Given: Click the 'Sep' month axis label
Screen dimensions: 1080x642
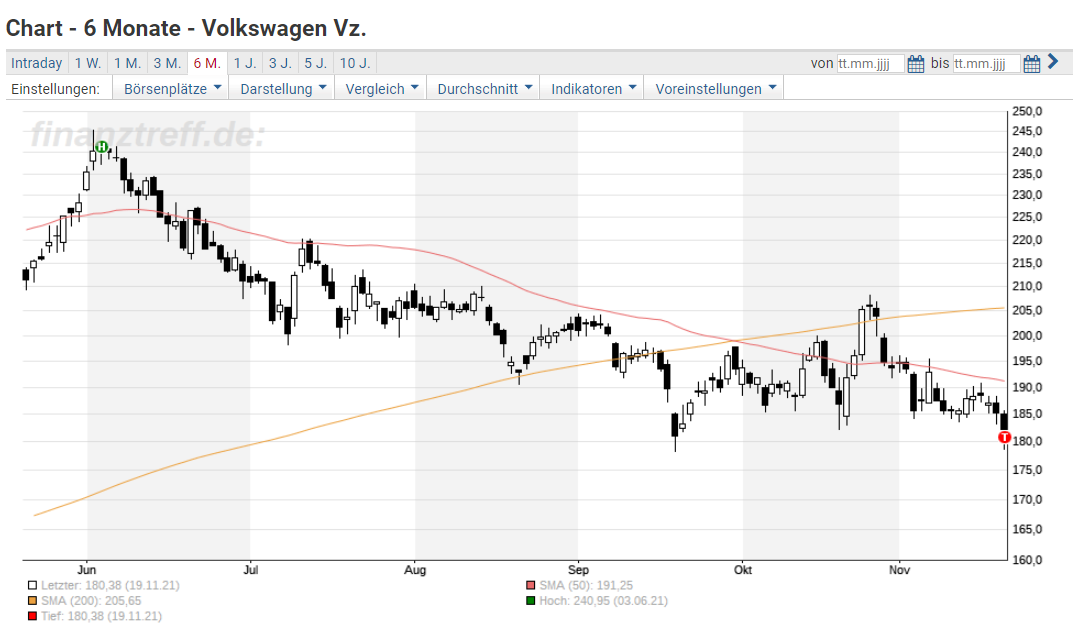Looking at the screenshot, I should click(579, 570).
